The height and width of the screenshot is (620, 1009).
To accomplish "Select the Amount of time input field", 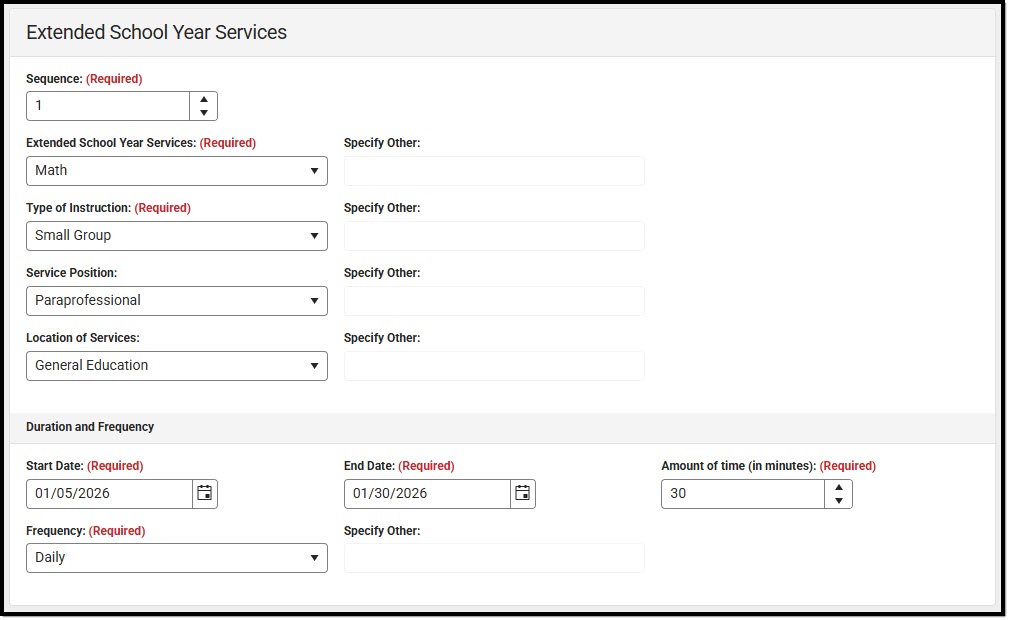I will [x=742, y=493].
